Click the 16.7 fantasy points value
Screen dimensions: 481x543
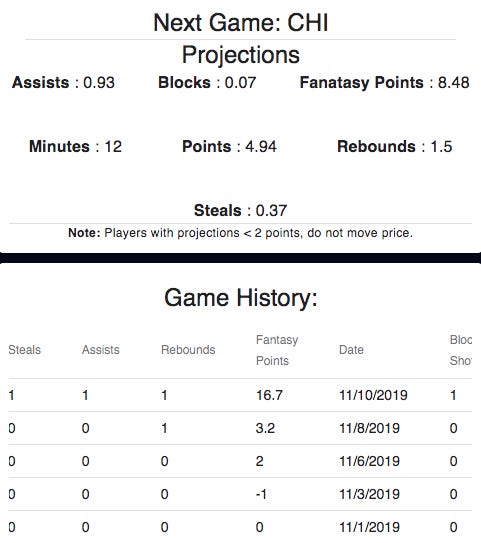click(269, 395)
